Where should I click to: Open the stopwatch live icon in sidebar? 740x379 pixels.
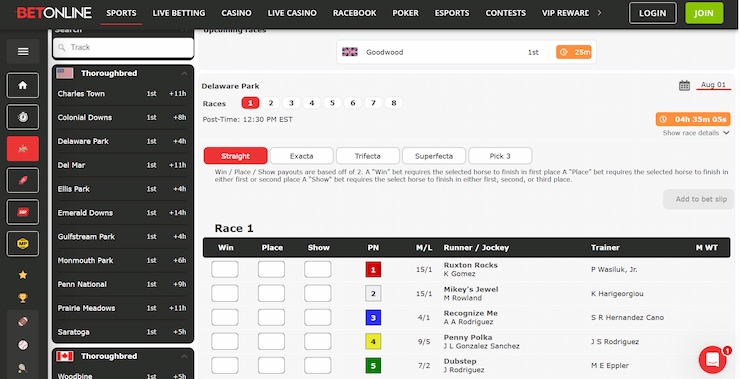23,117
